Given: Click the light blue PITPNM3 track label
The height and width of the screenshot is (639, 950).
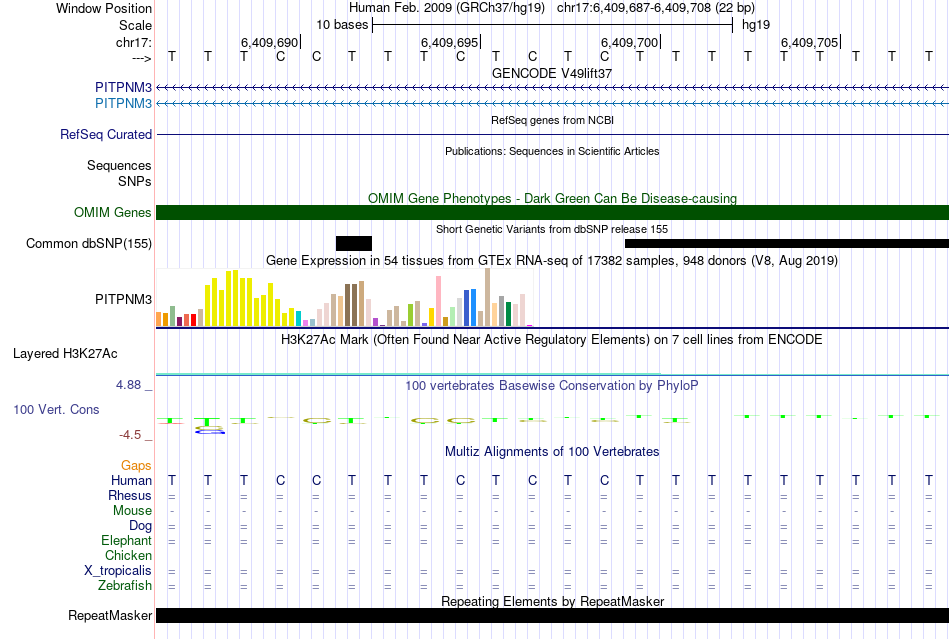Looking at the screenshot, I should (123, 103).
